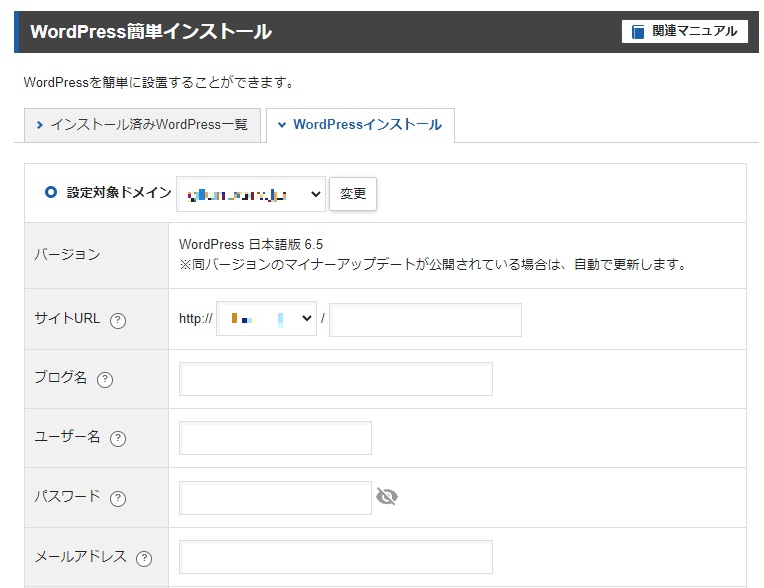Click the text 'WordPress 日本語版 6.5'
The image size is (764, 588).
coord(251,244)
